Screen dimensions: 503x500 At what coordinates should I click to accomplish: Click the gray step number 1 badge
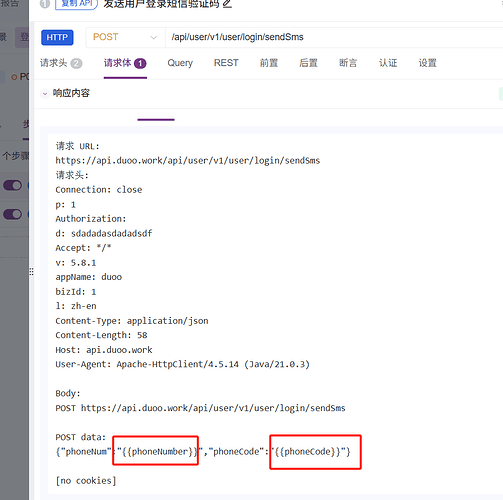(x=45, y=4)
